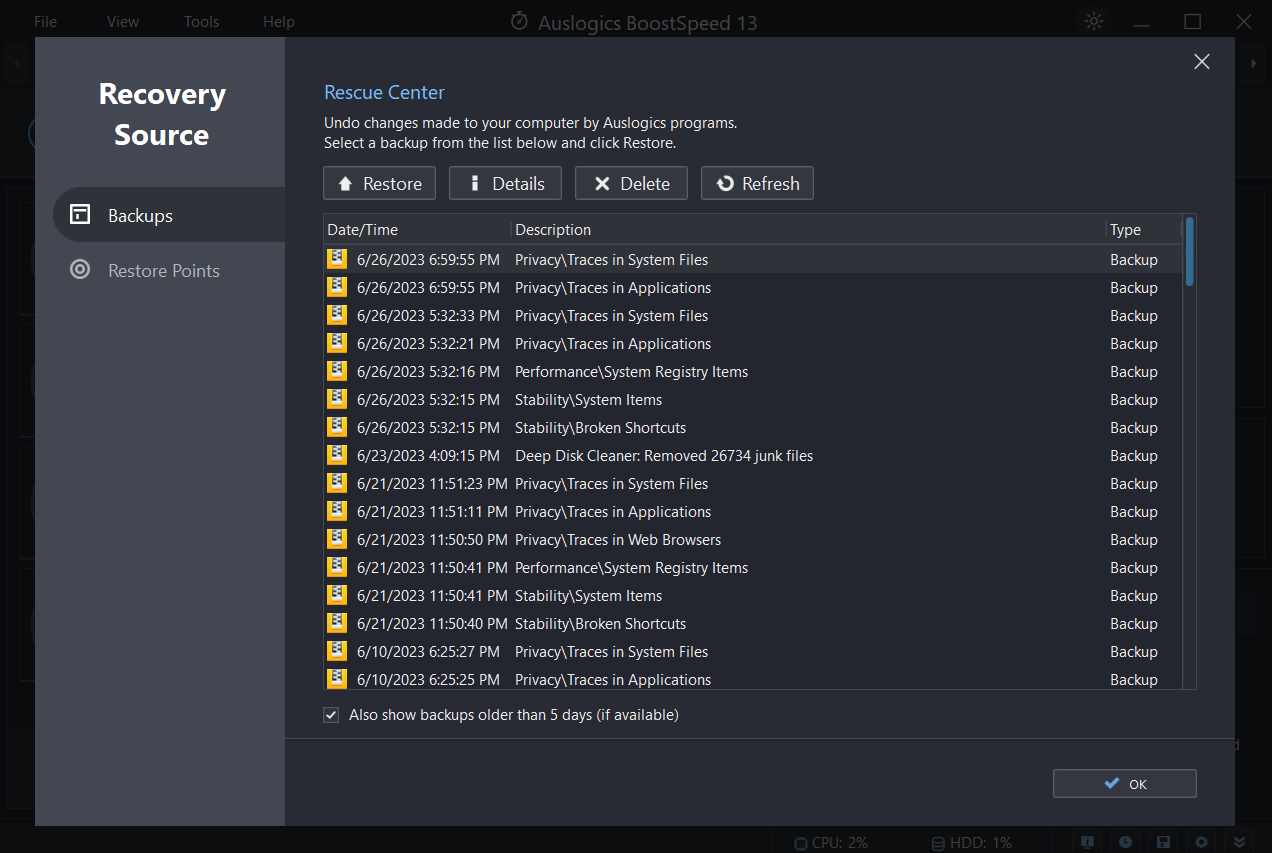Sort the list by the Date/Time column header
The image size is (1272, 853).
(417, 230)
